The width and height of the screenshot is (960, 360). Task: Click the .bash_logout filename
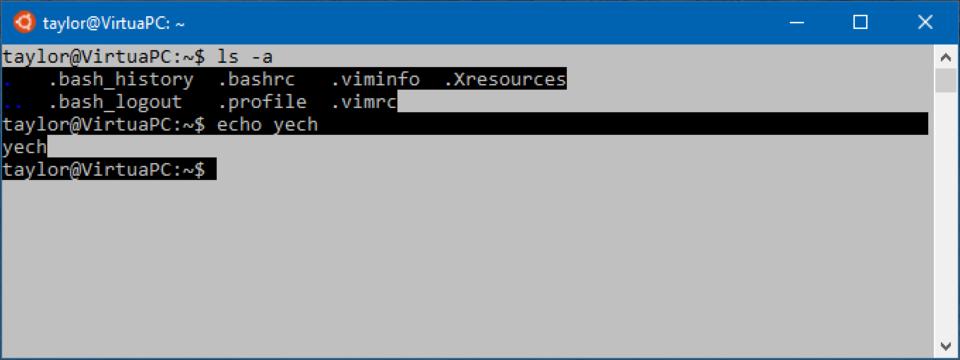[x=115, y=102]
